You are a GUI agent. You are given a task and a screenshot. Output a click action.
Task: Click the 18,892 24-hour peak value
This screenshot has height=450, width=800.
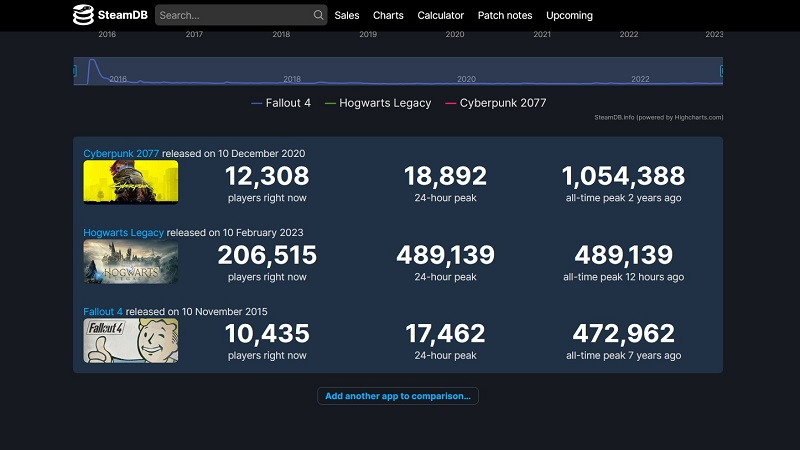445,176
